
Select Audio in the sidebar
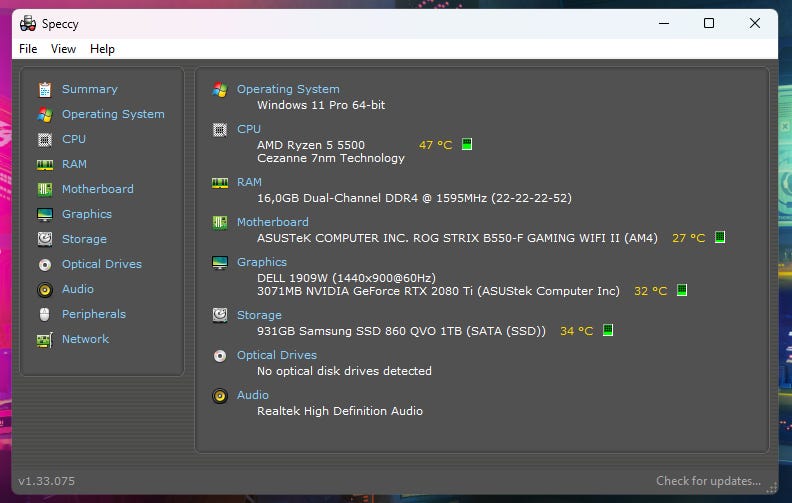78,289
